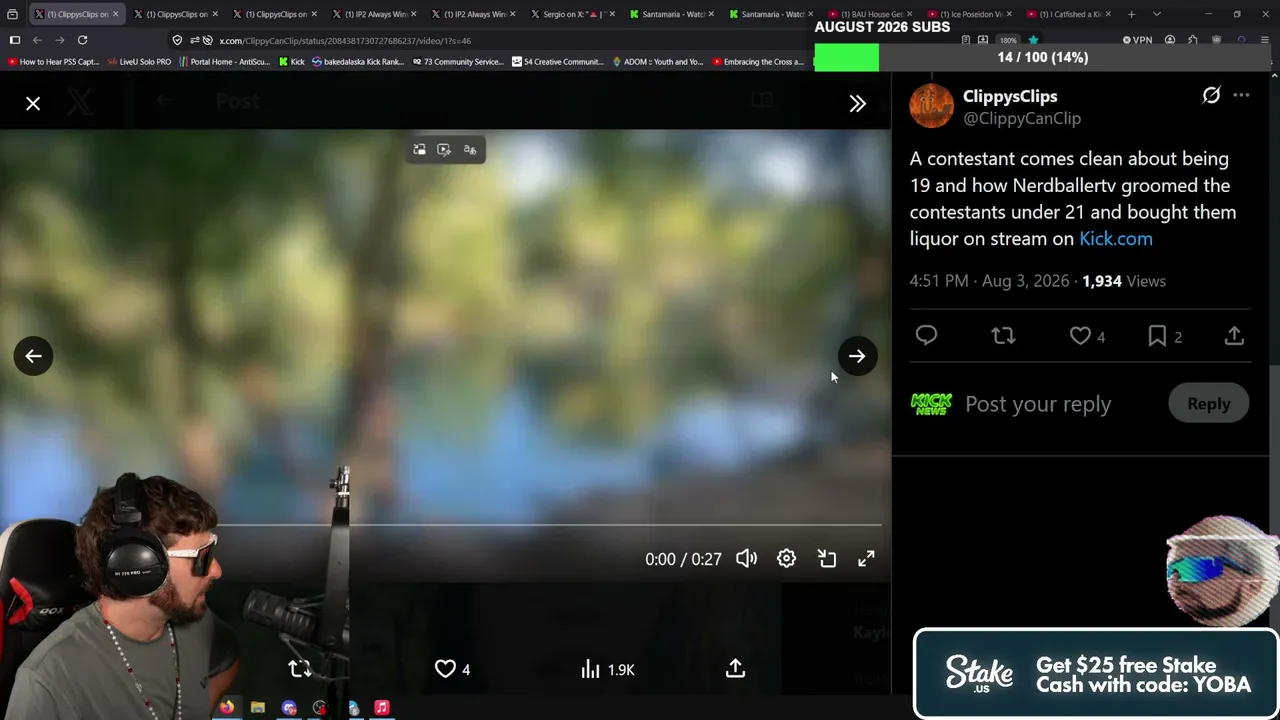Go back in browser history

[37, 40]
